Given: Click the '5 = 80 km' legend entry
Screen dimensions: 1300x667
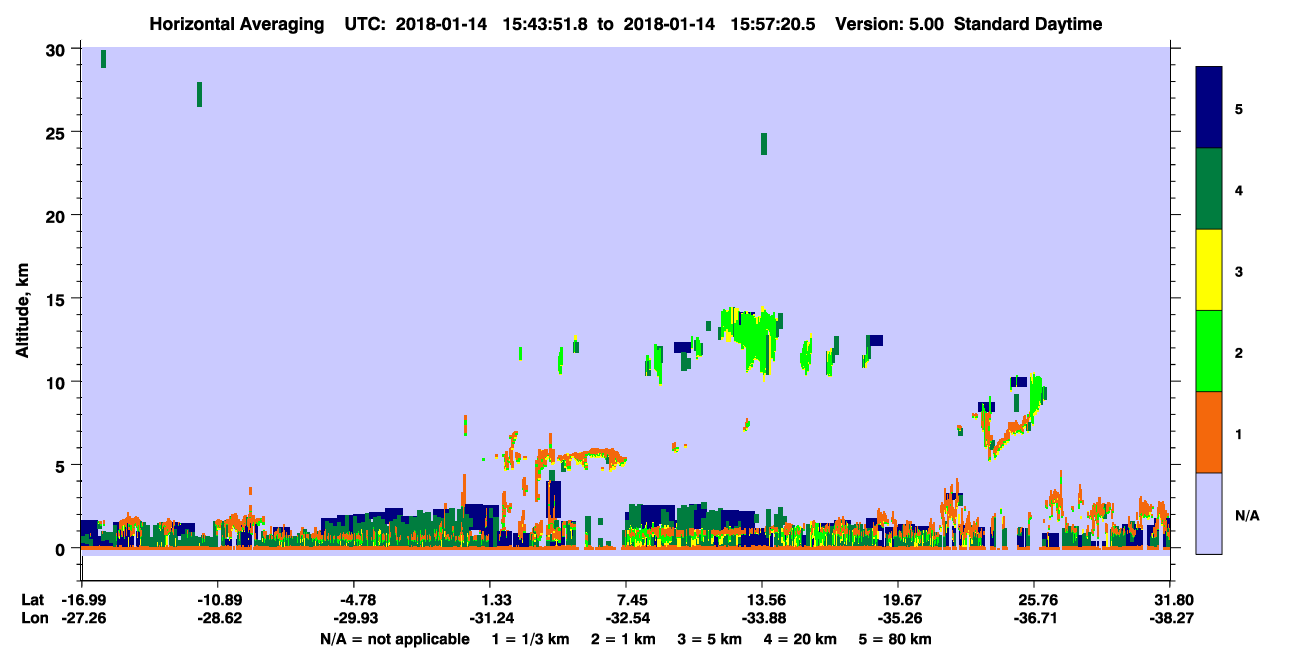Looking at the screenshot, I should [x=895, y=638].
